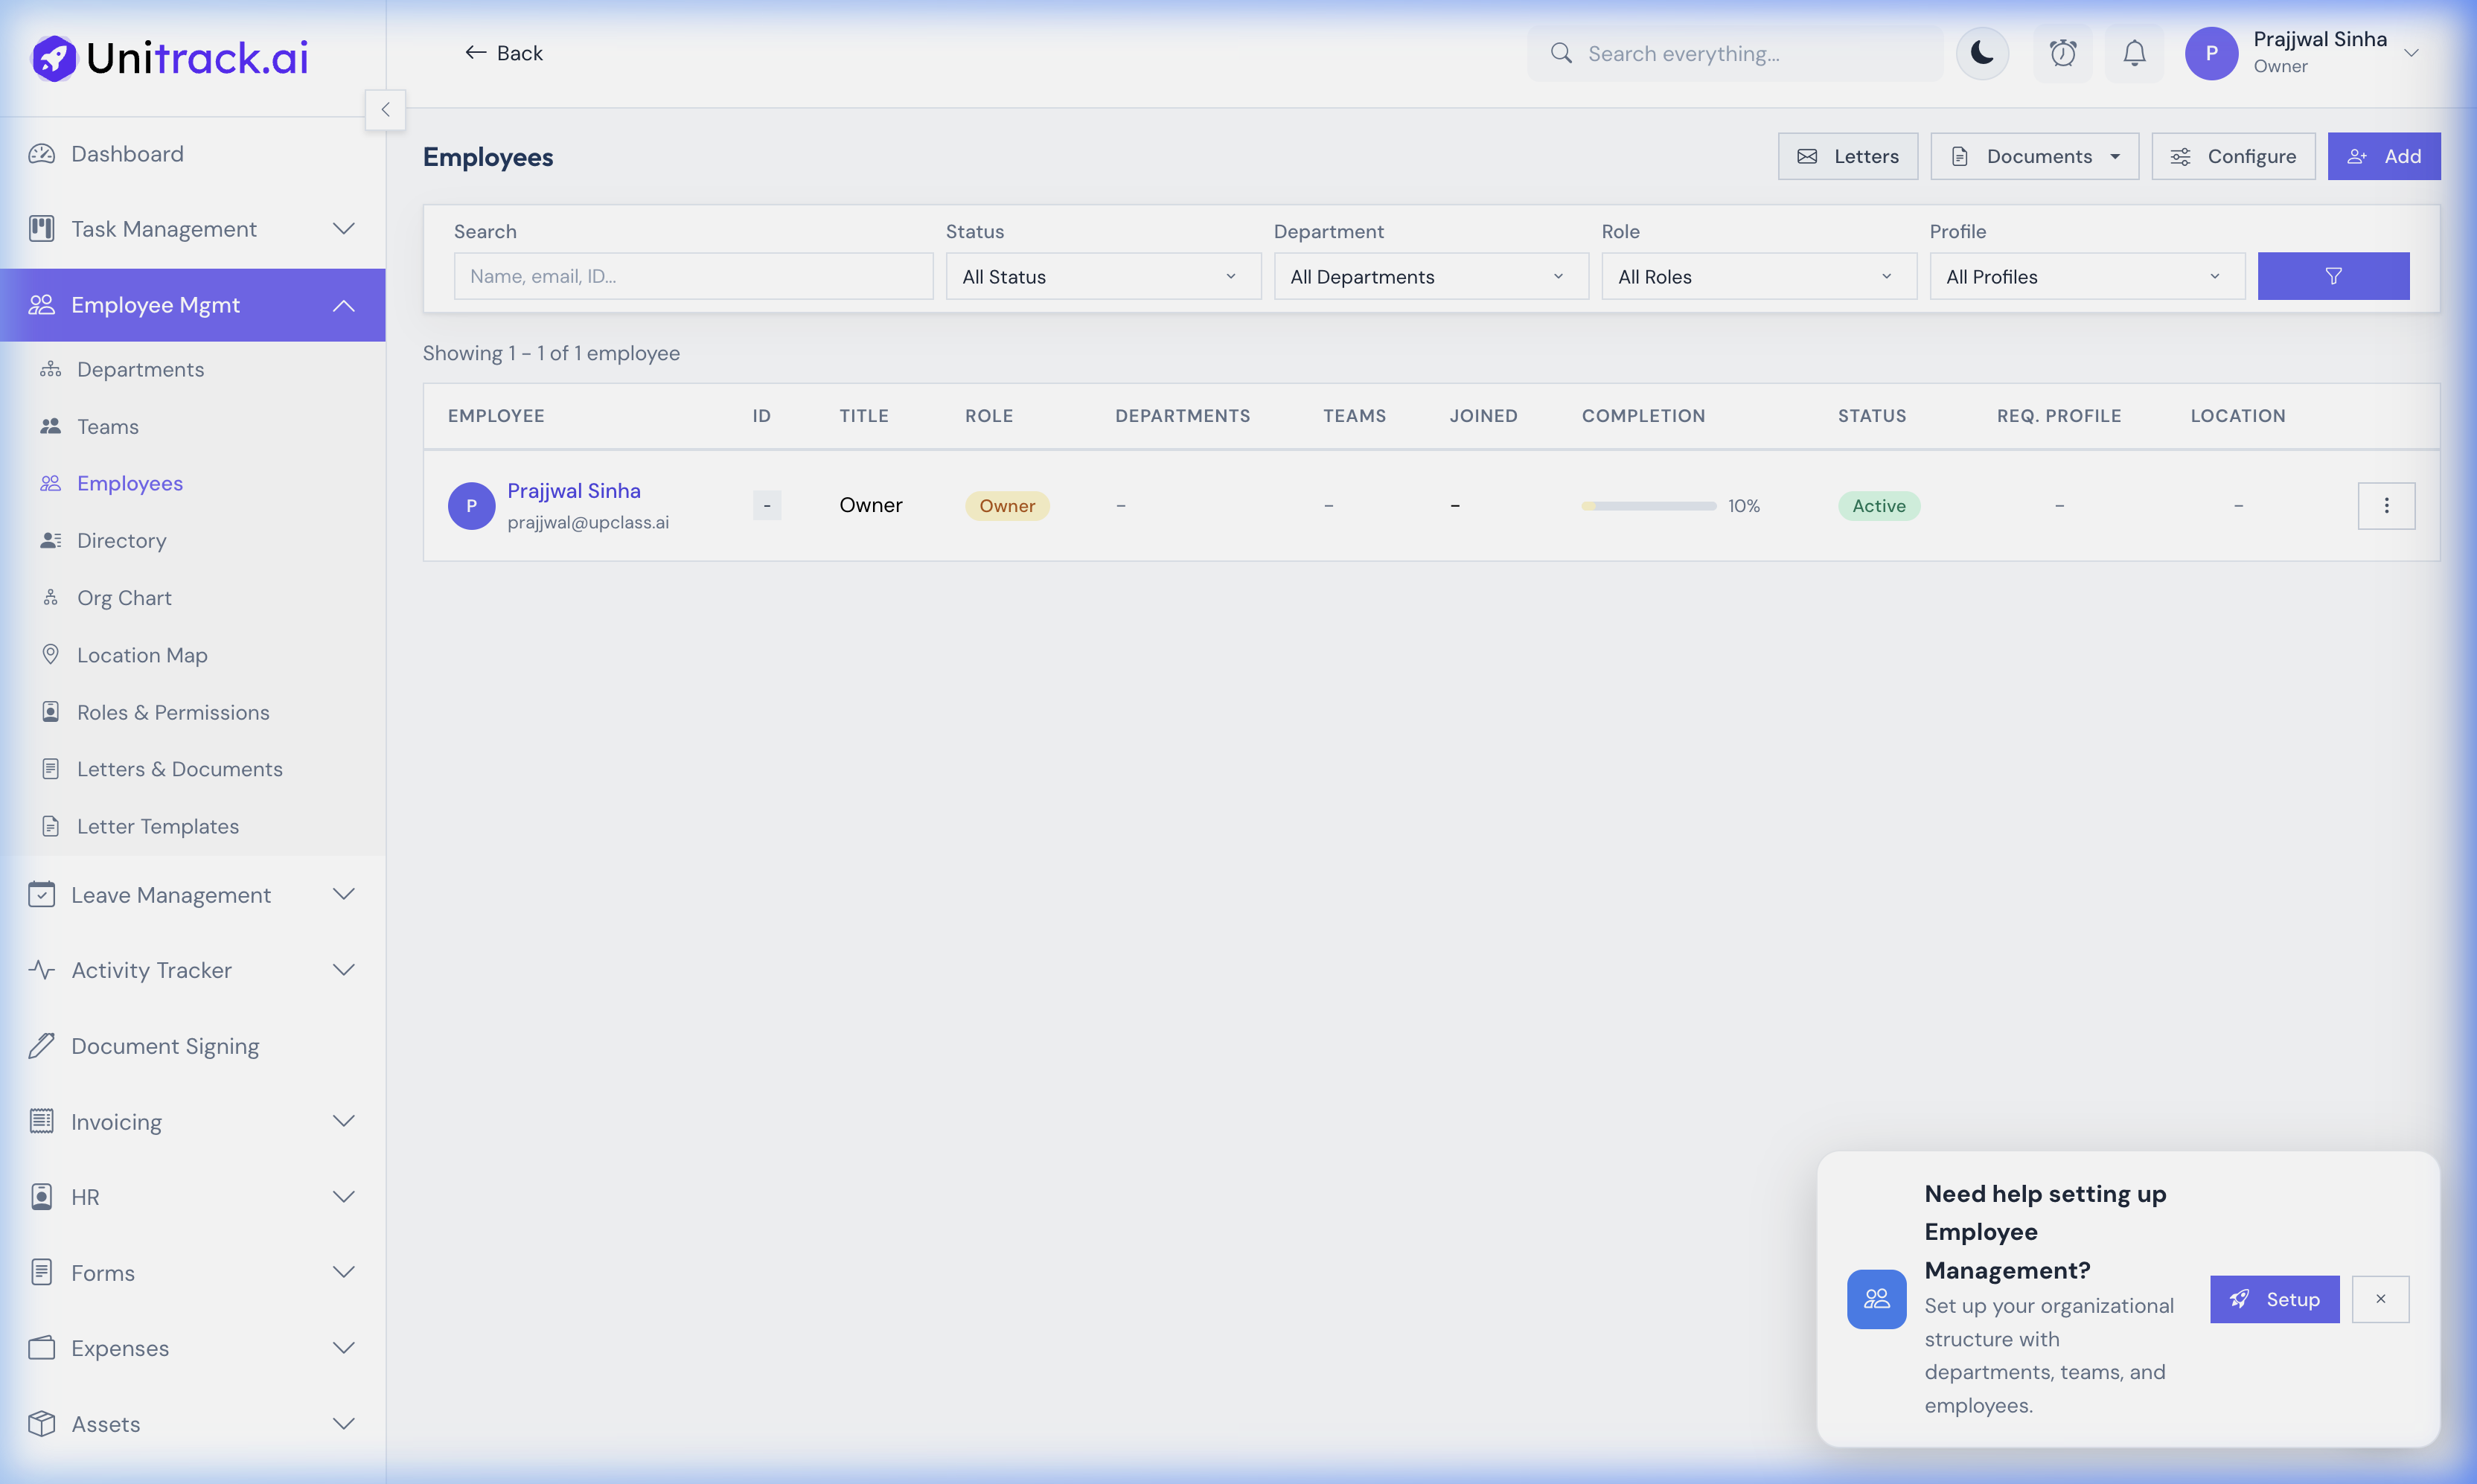Open the Org Chart view
The width and height of the screenshot is (2477, 1484).
pos(125,597)
